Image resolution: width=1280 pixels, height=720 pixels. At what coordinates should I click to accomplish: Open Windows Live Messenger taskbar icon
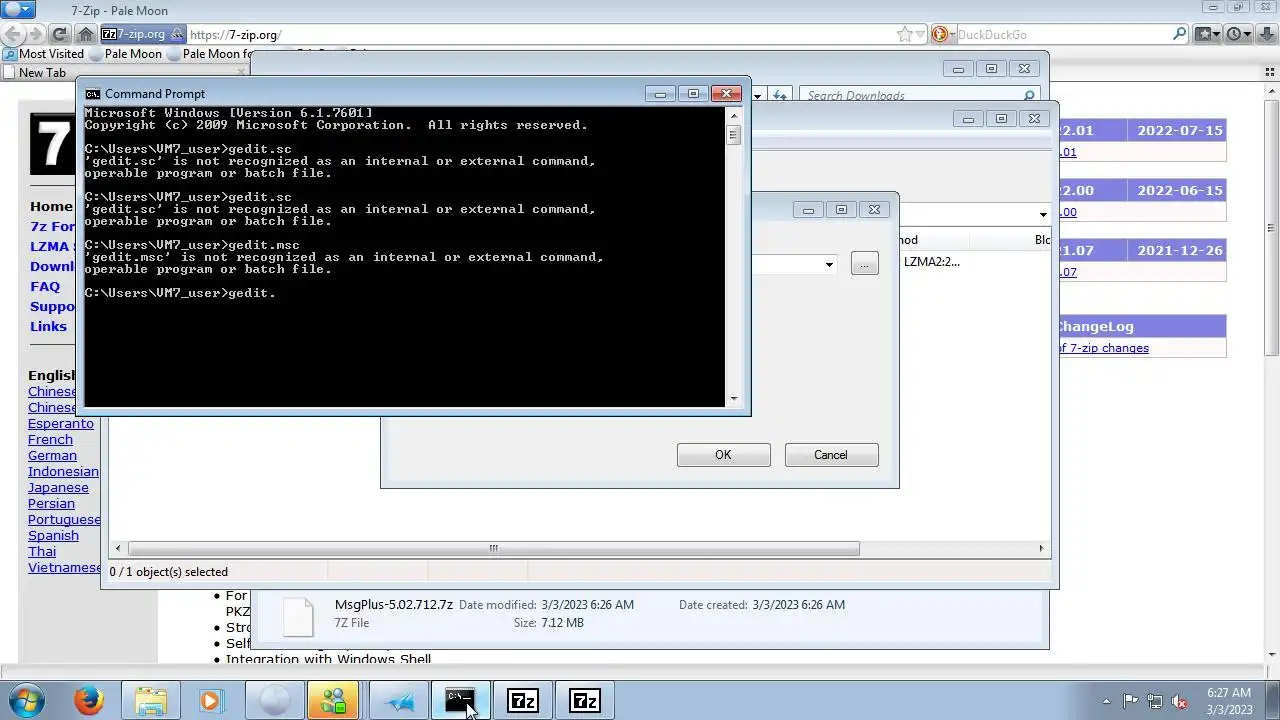tap(335, 700)
